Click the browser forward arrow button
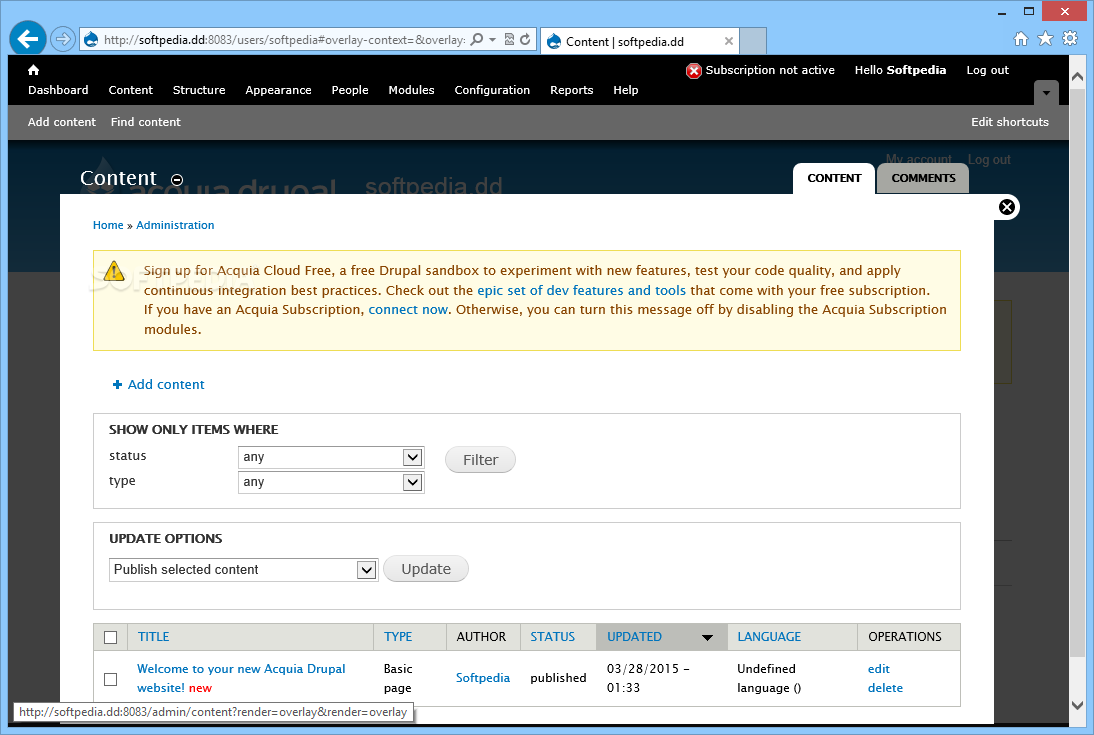The width and height of the screenshot is (1094, 735). (x=63, y=39)
